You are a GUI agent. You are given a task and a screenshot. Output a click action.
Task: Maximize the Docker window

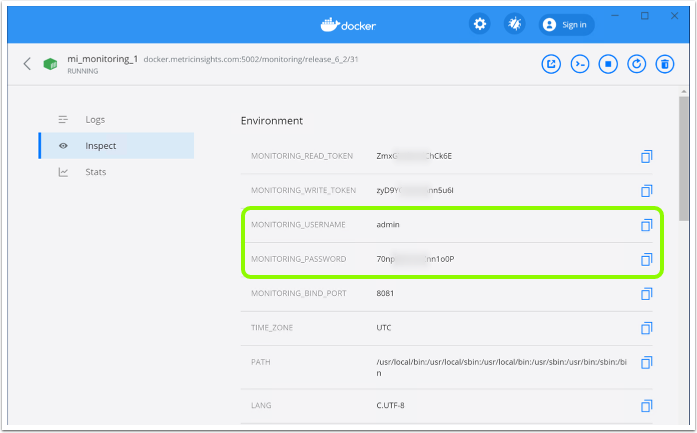coord(645,16)
